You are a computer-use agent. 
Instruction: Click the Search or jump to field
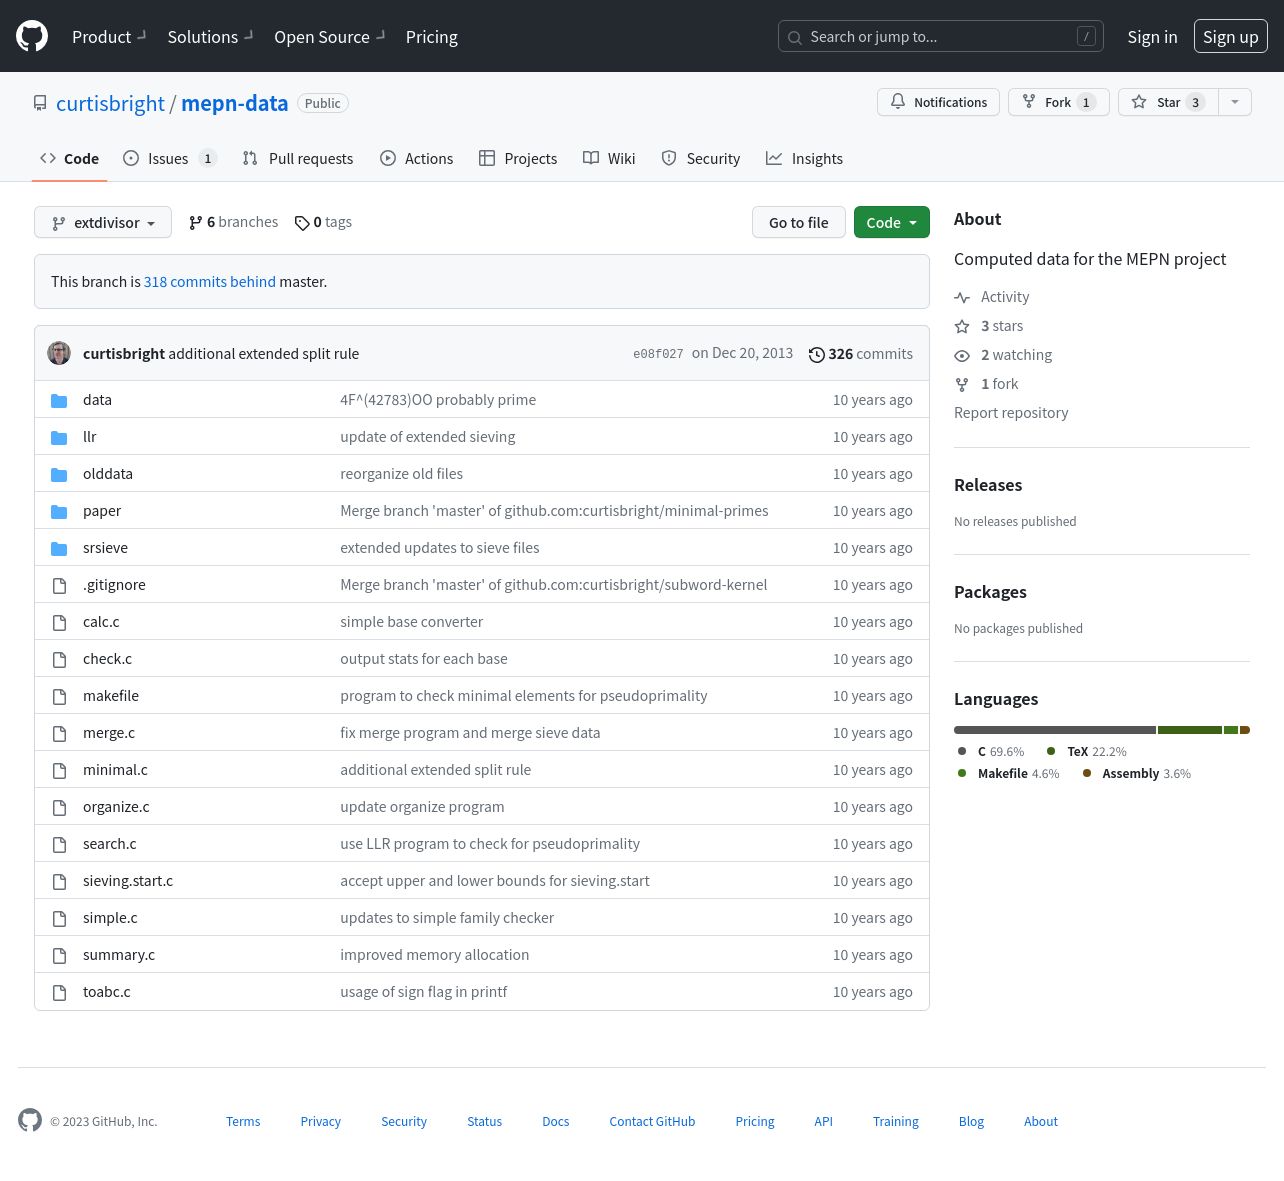(941, 36)
